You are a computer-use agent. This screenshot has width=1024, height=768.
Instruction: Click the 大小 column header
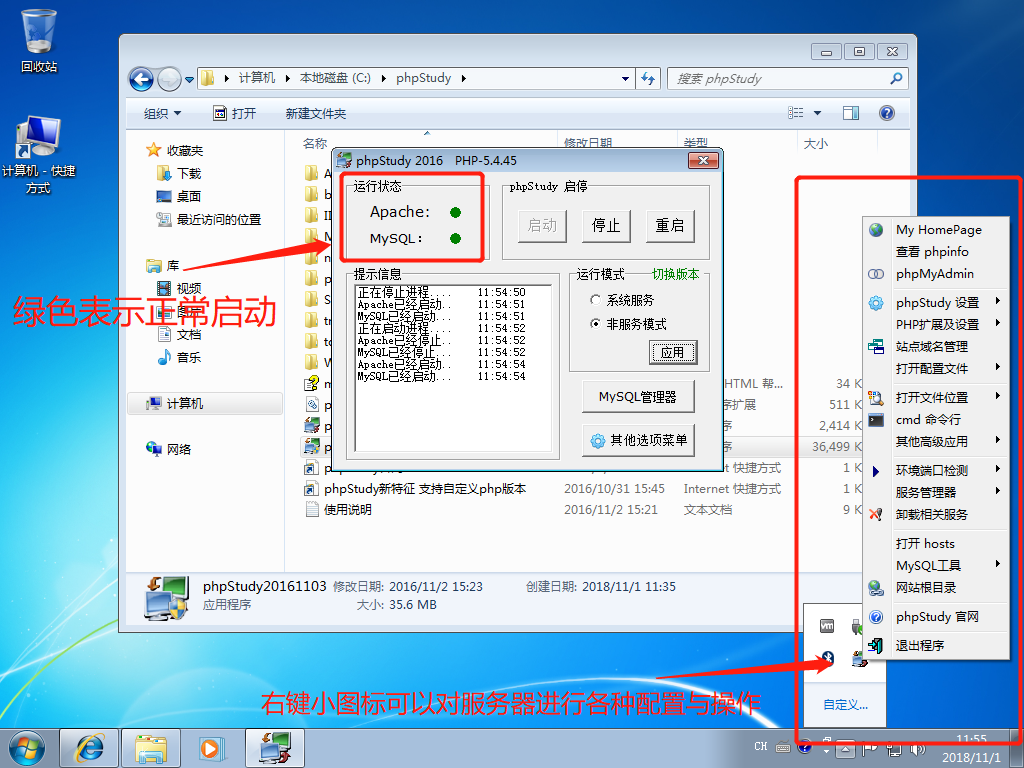[x=815, y=144]
